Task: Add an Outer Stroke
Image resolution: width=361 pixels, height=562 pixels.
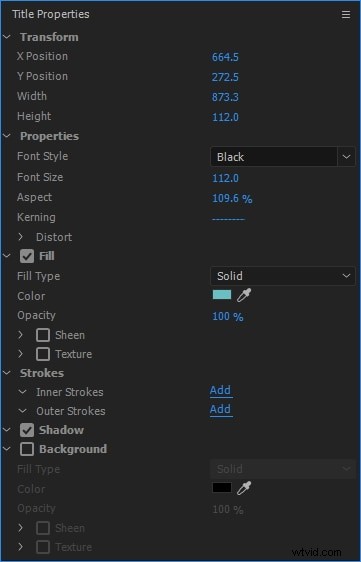Action: tap(220, 410)
